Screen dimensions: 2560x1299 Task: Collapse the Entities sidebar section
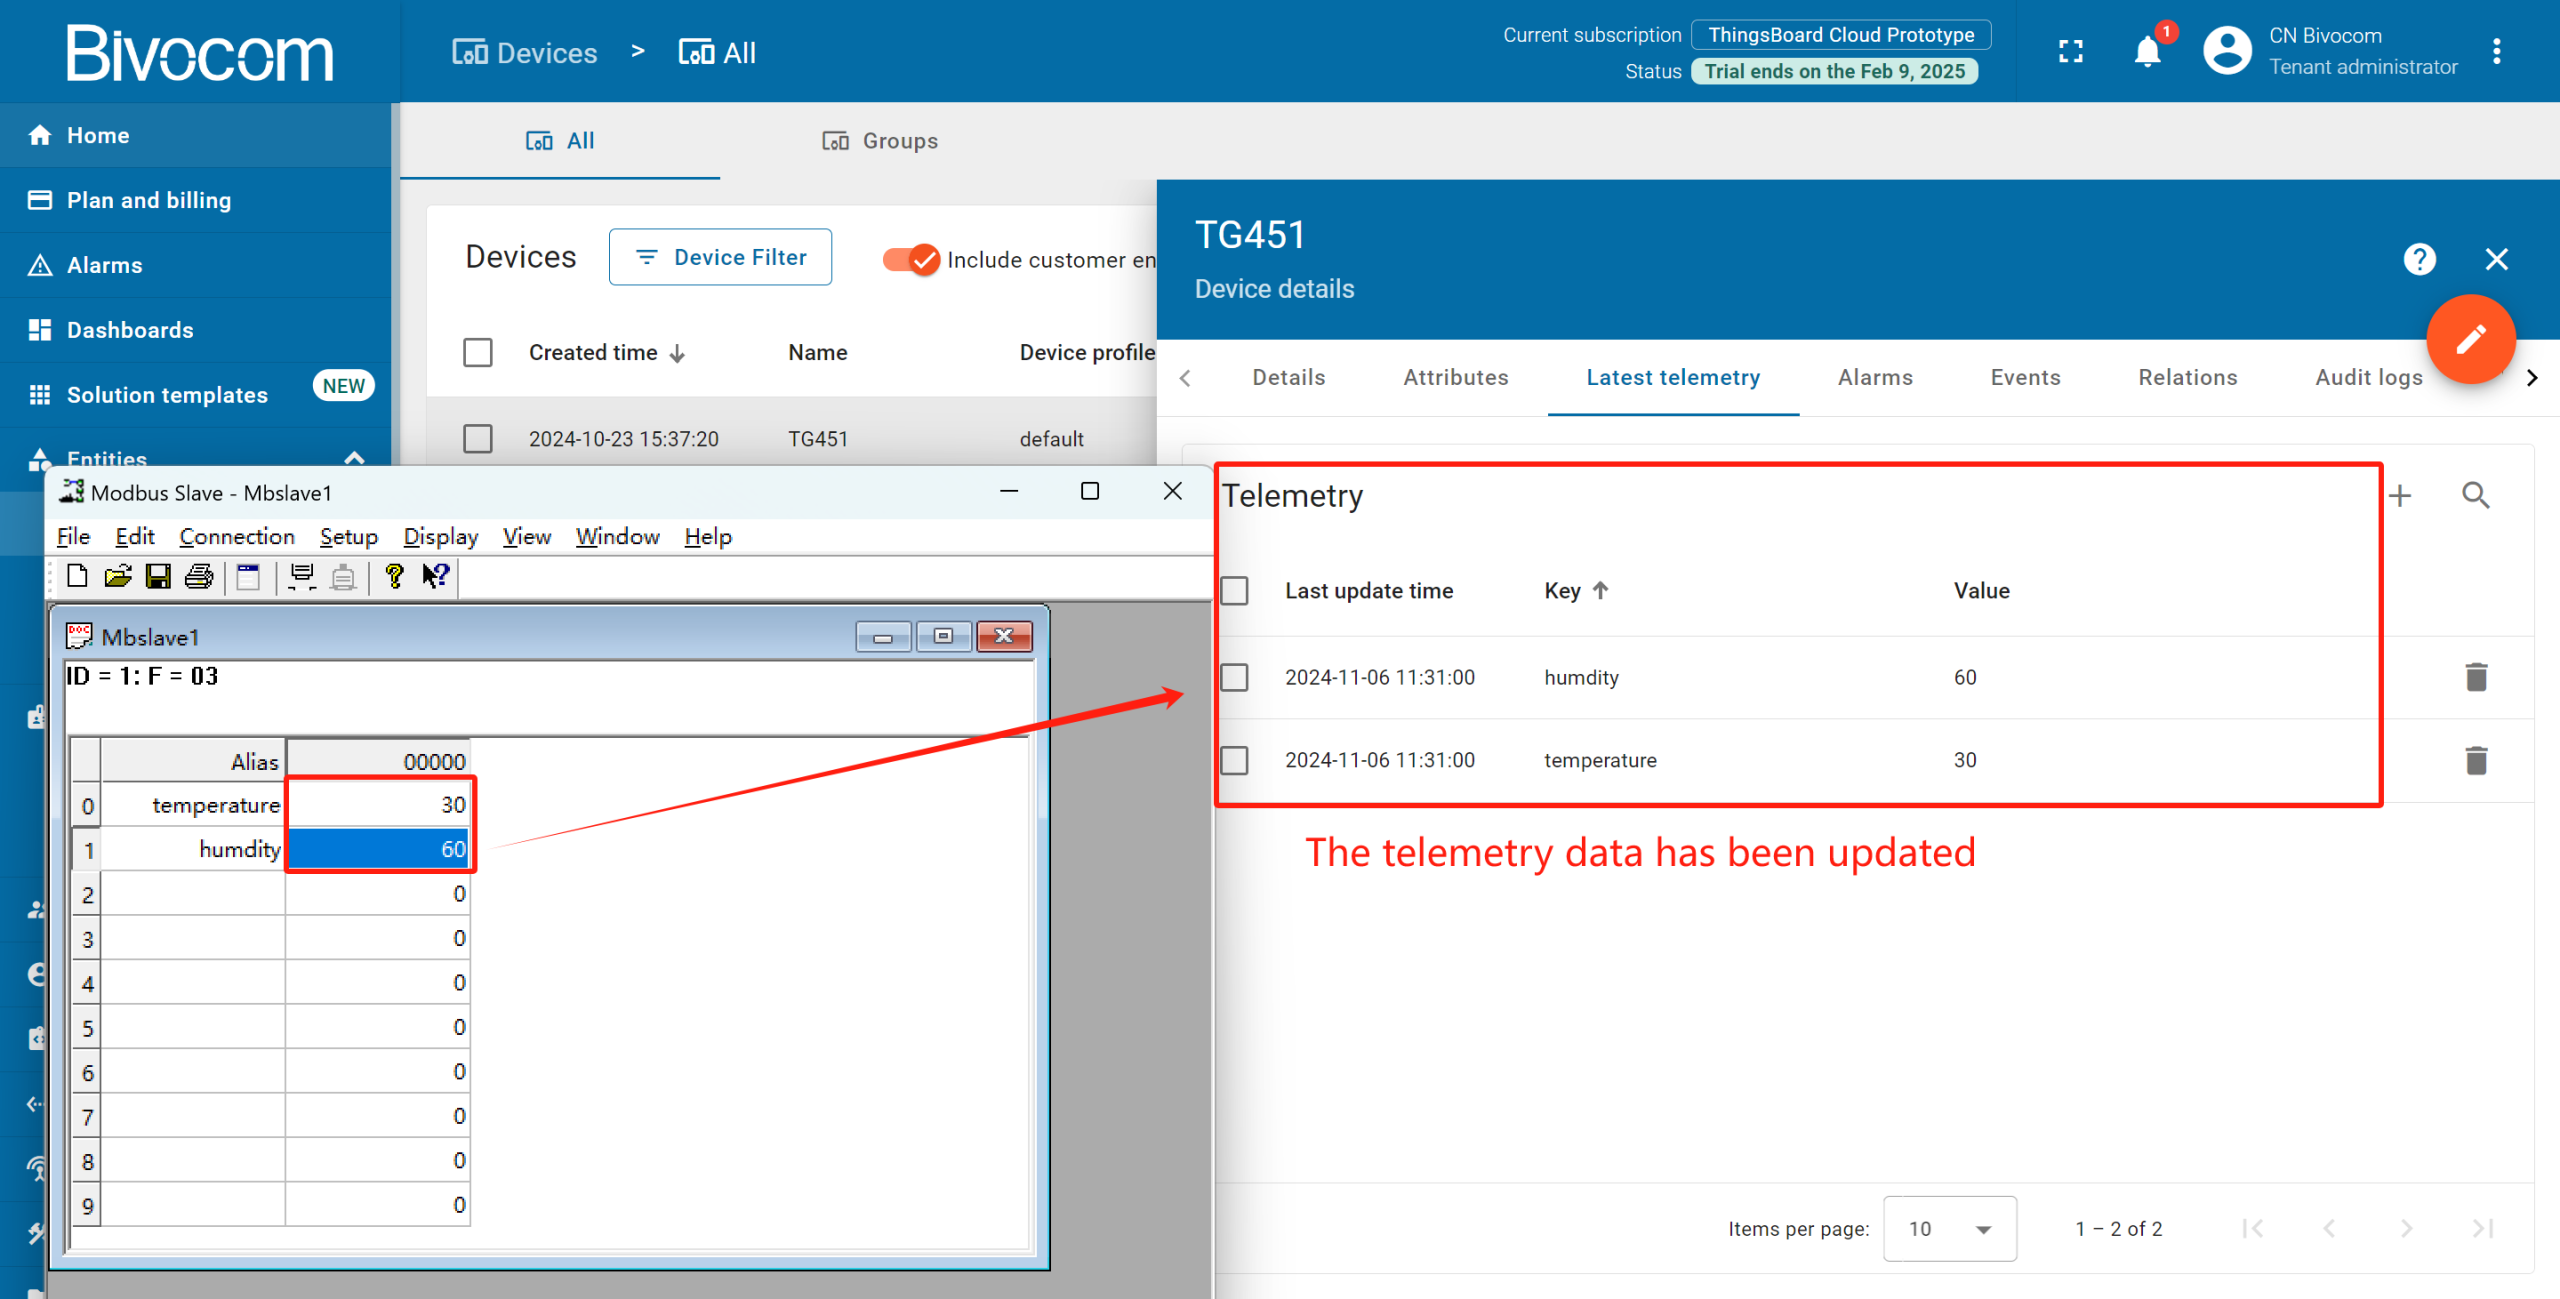[x=354, y=458]
